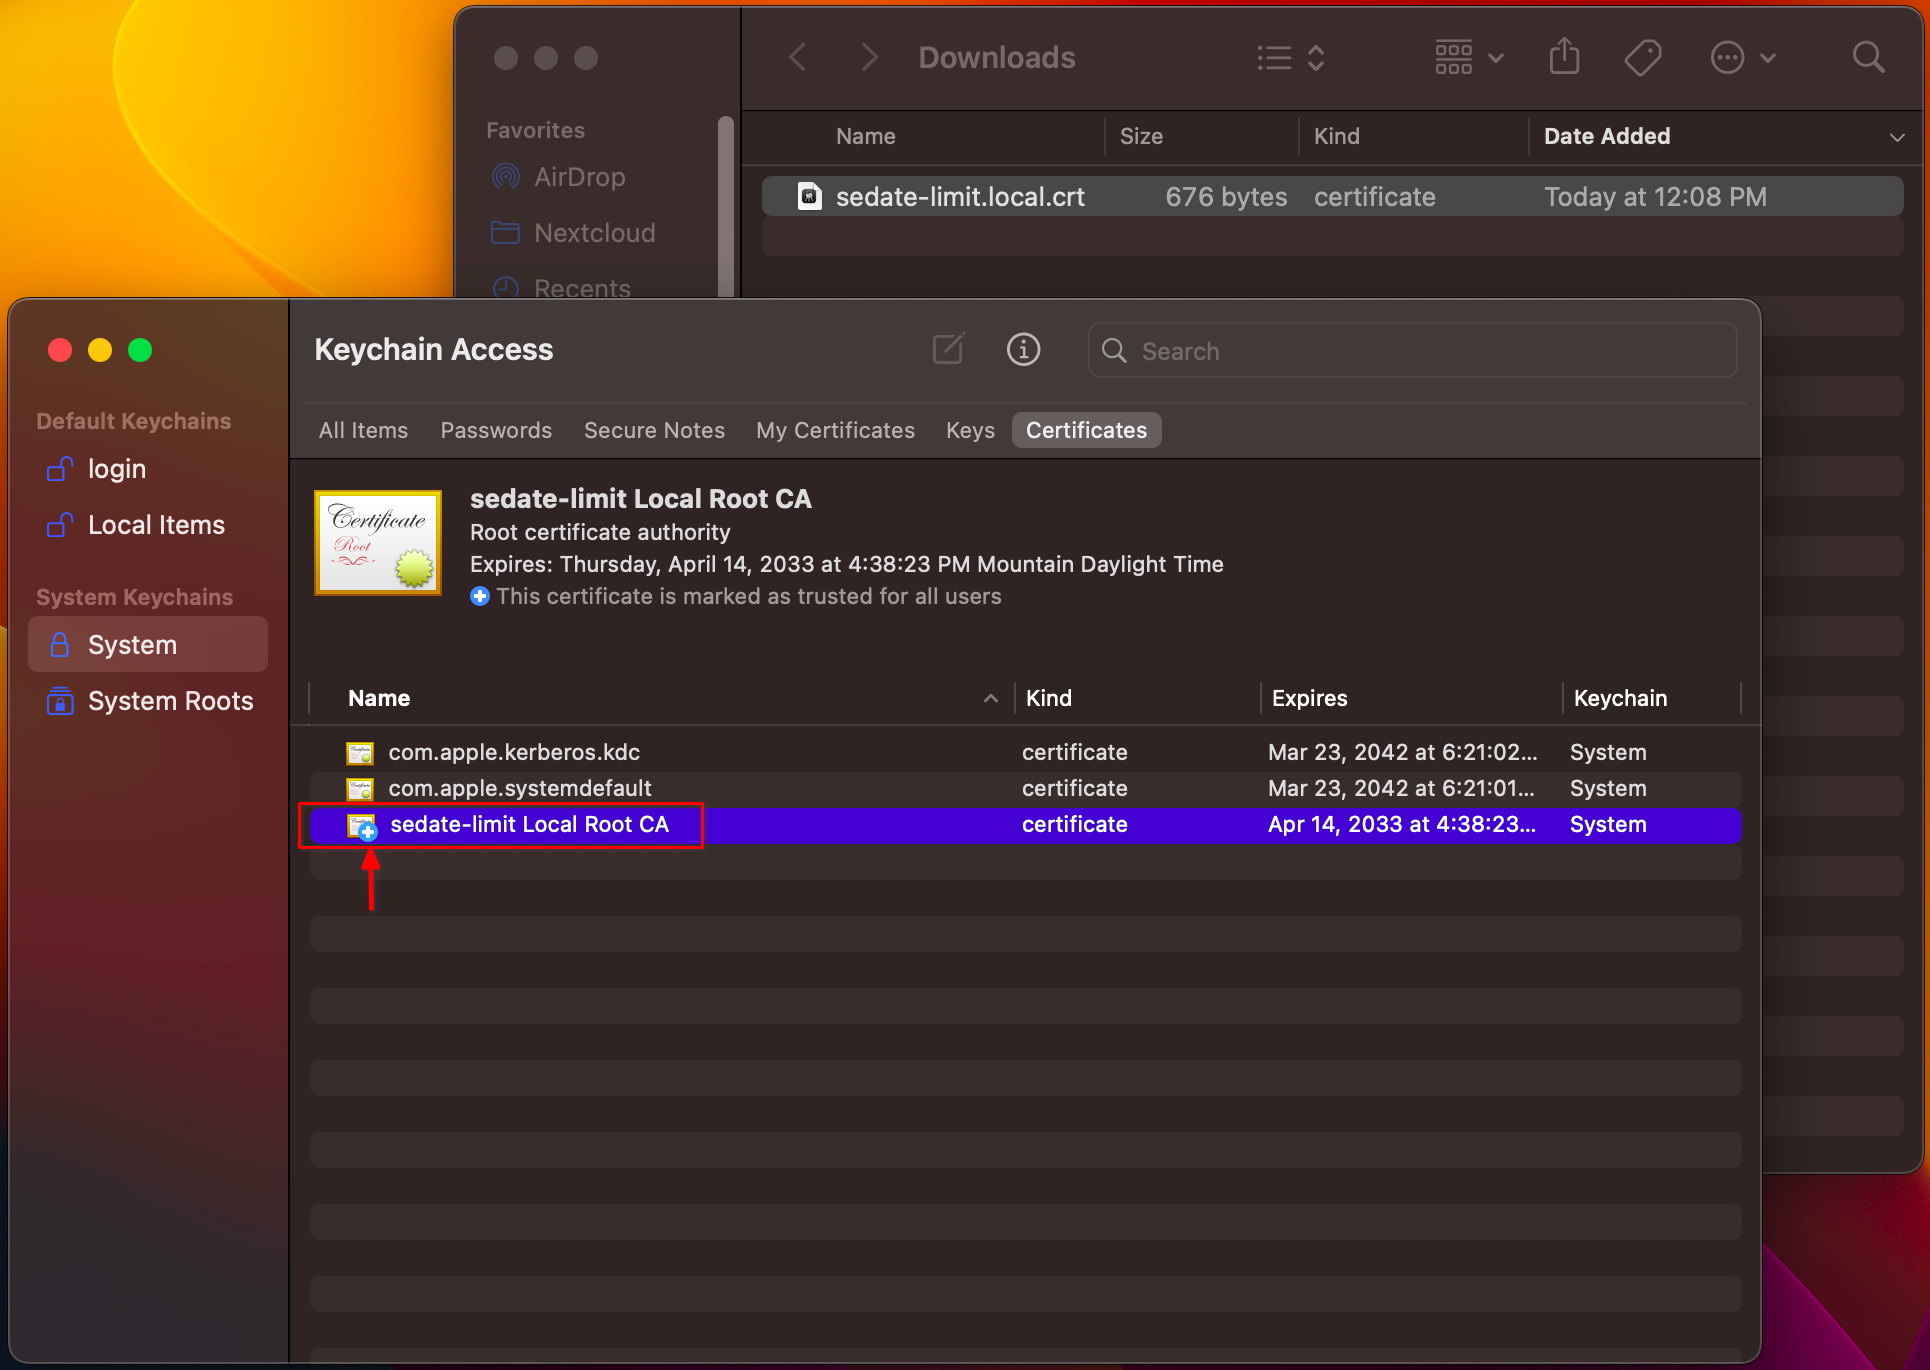Switch to the My Certificates tab
The width and height of the screenshot is (1930, 1370).
pyautogui.click(x=835, y=430)
